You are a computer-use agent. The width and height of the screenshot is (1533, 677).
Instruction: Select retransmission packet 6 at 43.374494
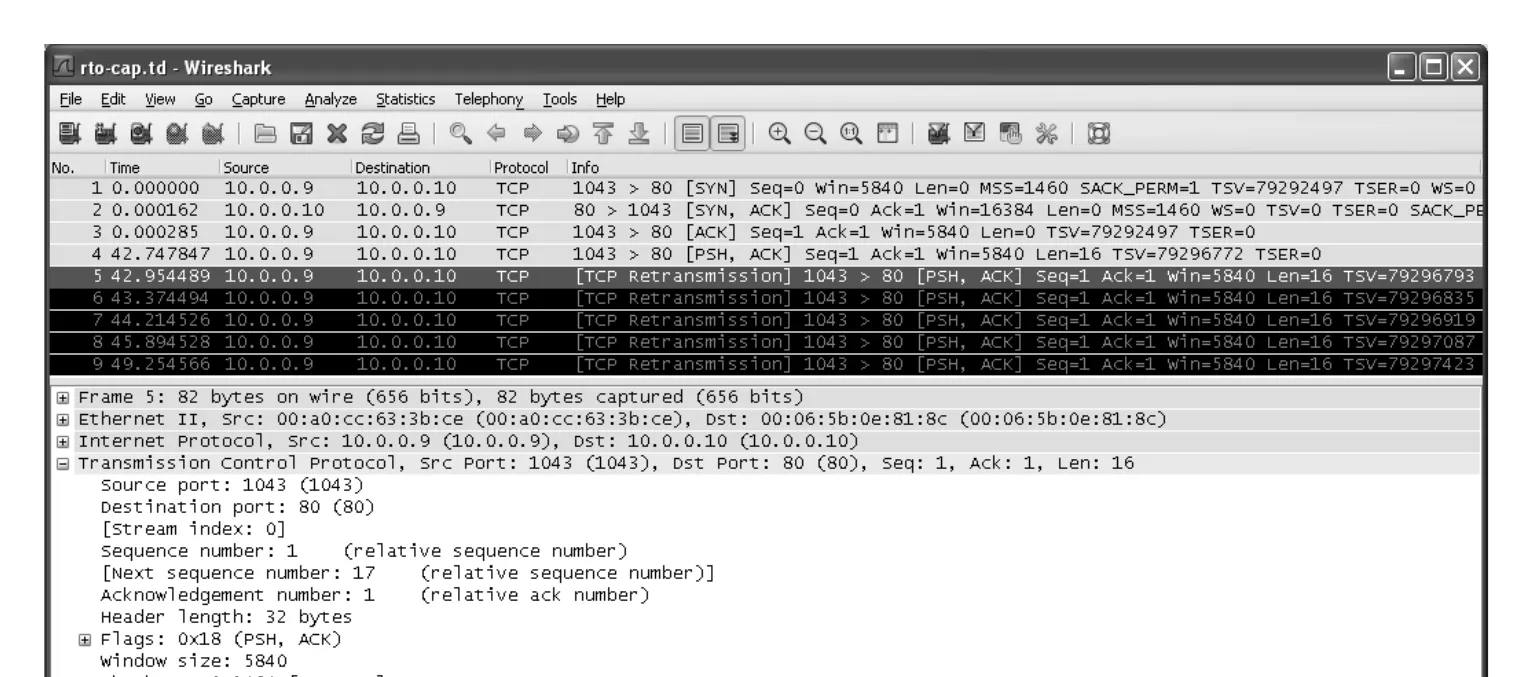(x=766, y=297)
